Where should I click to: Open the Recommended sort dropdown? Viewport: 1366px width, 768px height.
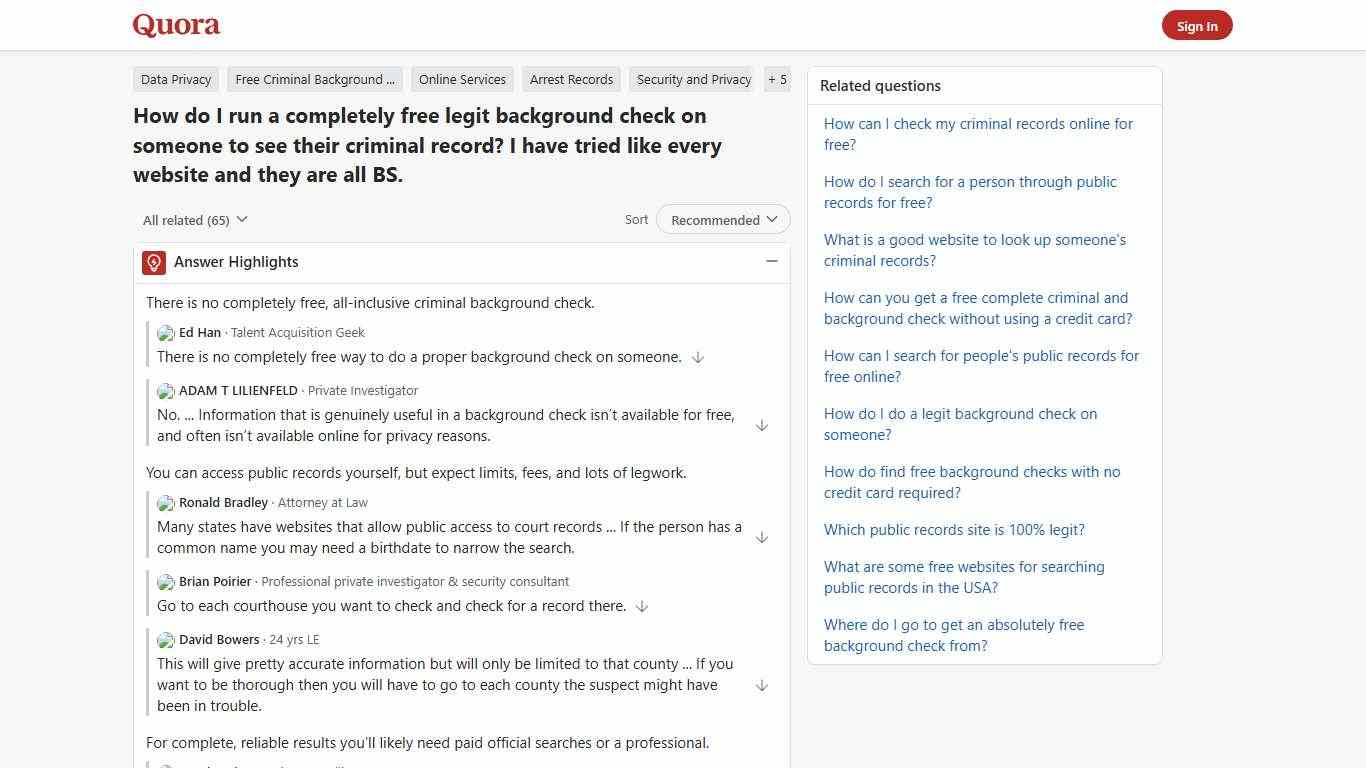click(722, 219)
